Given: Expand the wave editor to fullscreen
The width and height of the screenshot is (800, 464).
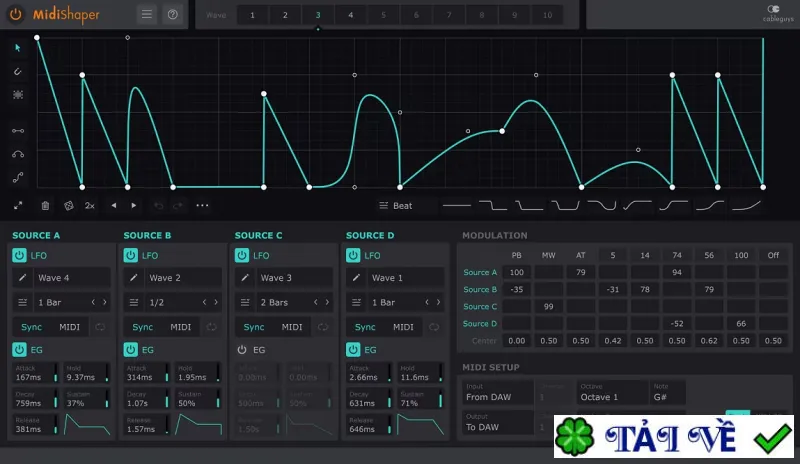Looking at the screenshot, I should (x=18, y=206).
